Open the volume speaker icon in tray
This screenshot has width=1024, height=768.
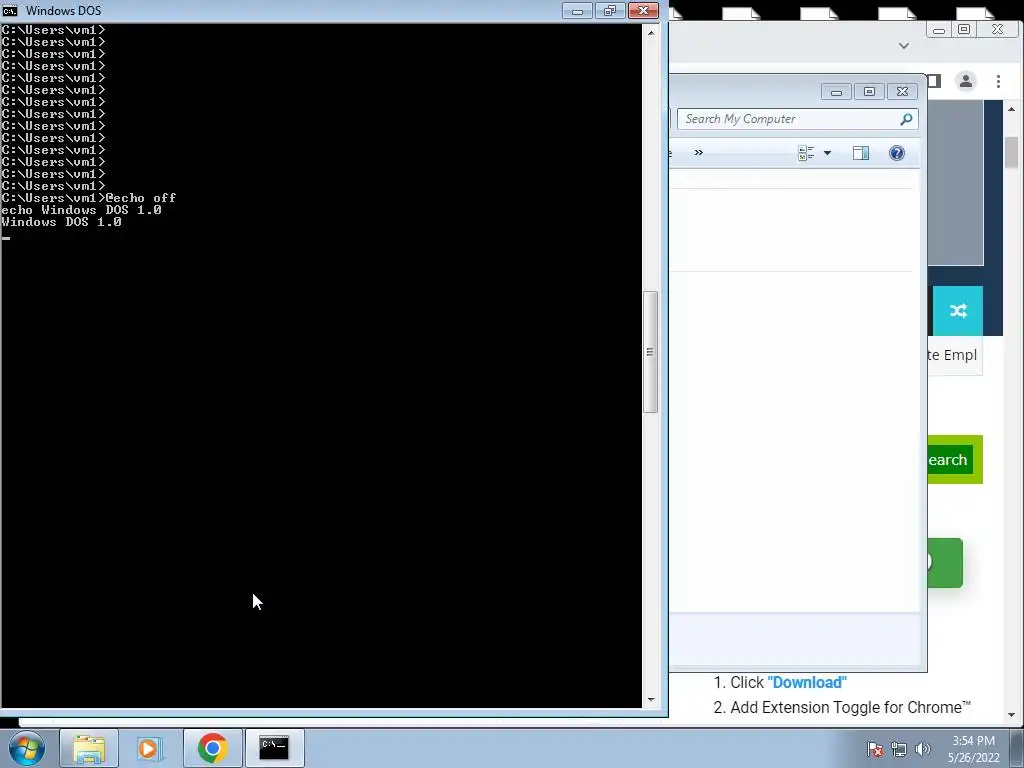pos(923,749)
